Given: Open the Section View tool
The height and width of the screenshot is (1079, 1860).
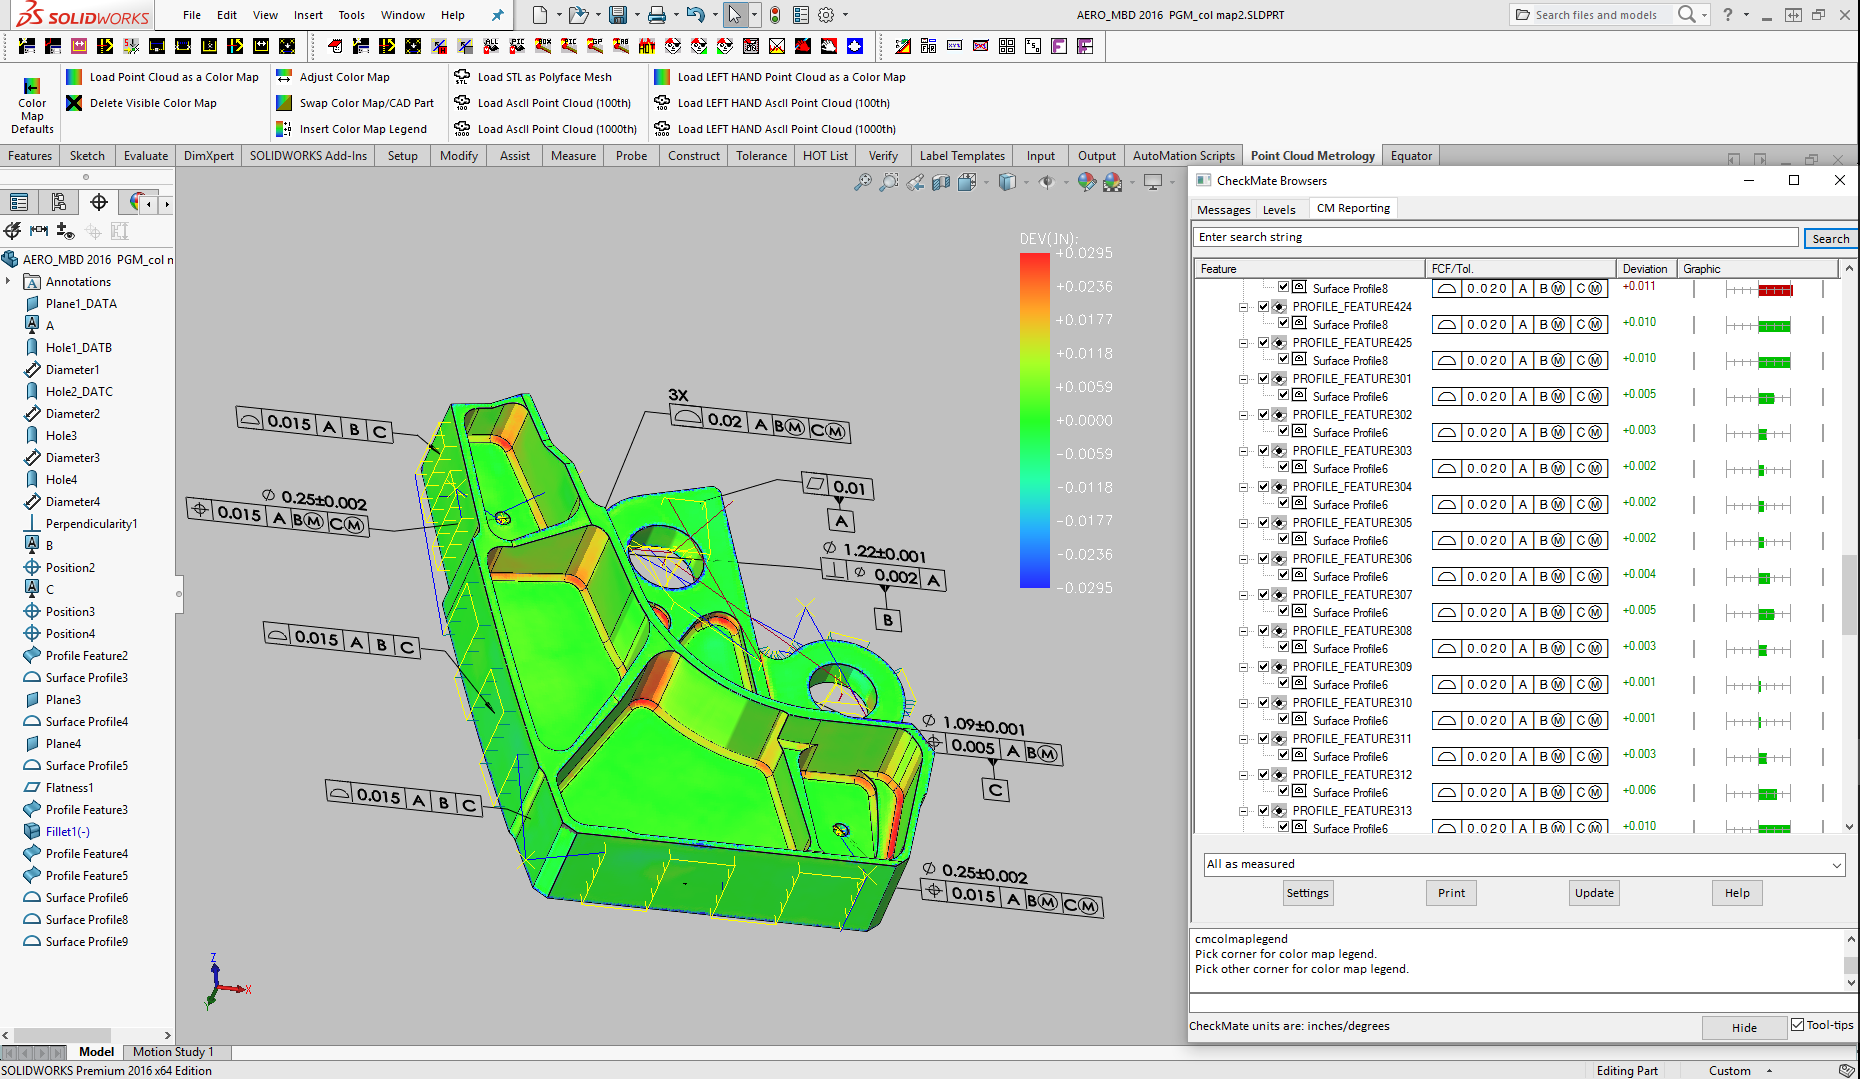Looking at the screenshot, I should click(x=940, y=182).
